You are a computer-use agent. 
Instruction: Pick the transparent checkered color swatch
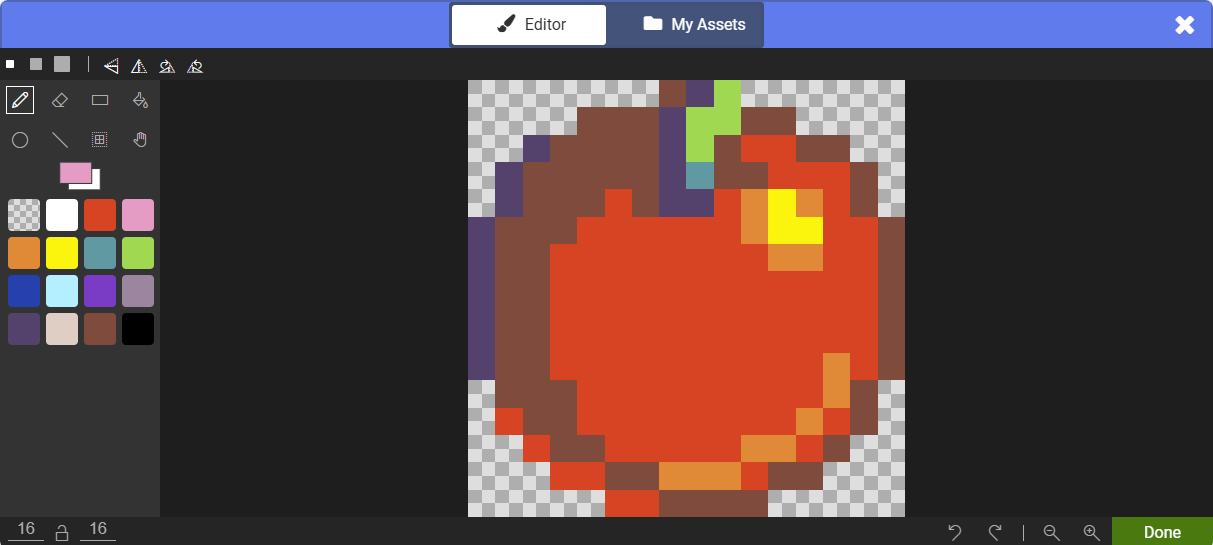coord(24,215)
